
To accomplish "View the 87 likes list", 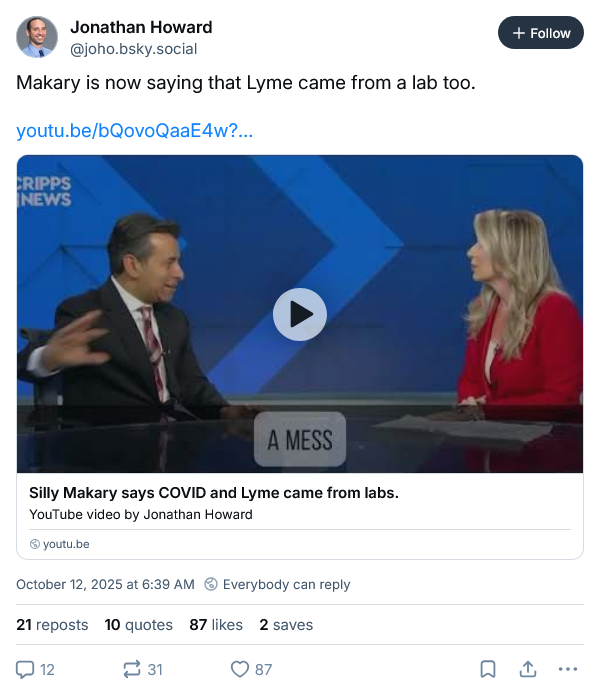I will click(216, 624).
